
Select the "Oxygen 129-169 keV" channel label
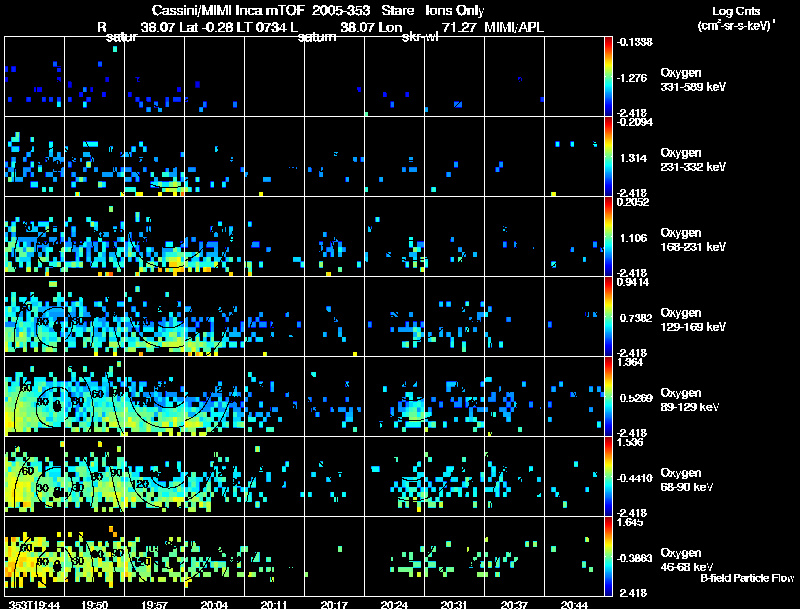click(693, 320)
